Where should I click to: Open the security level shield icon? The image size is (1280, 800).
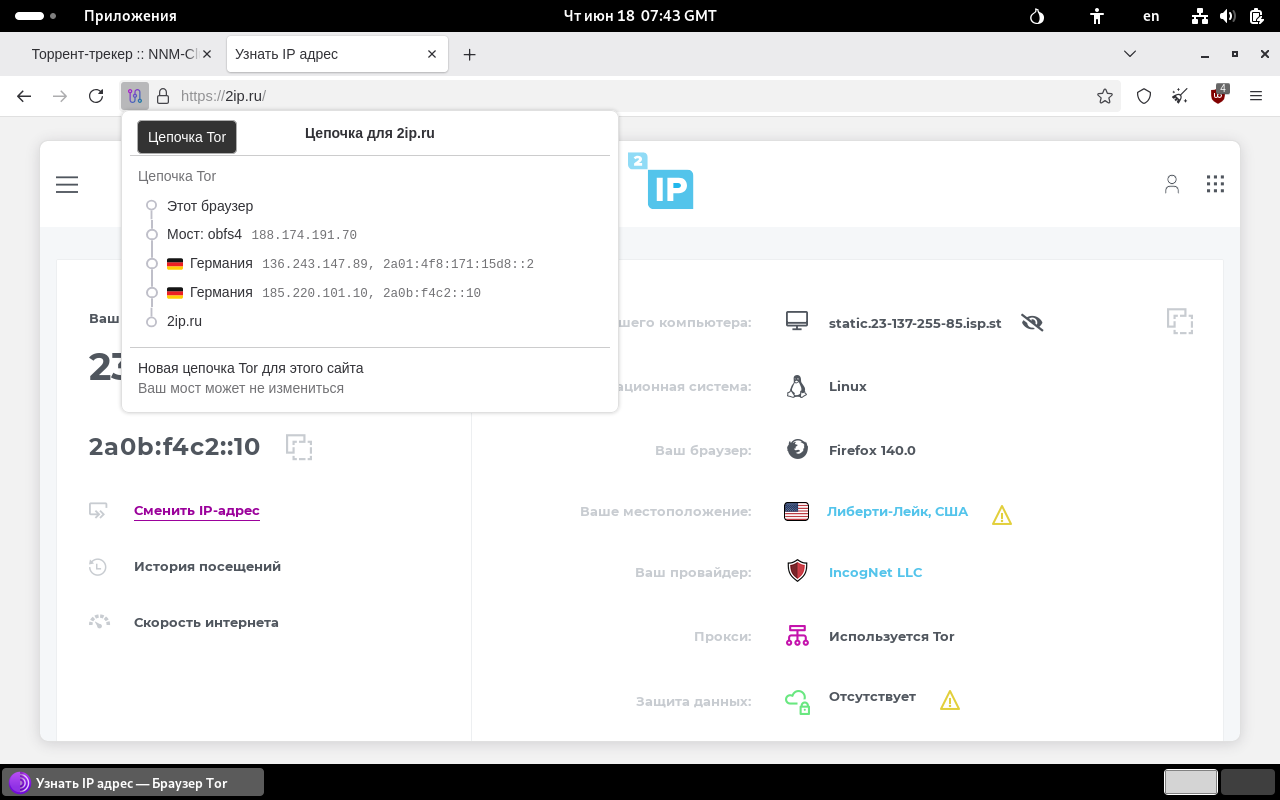[1144, 96]
